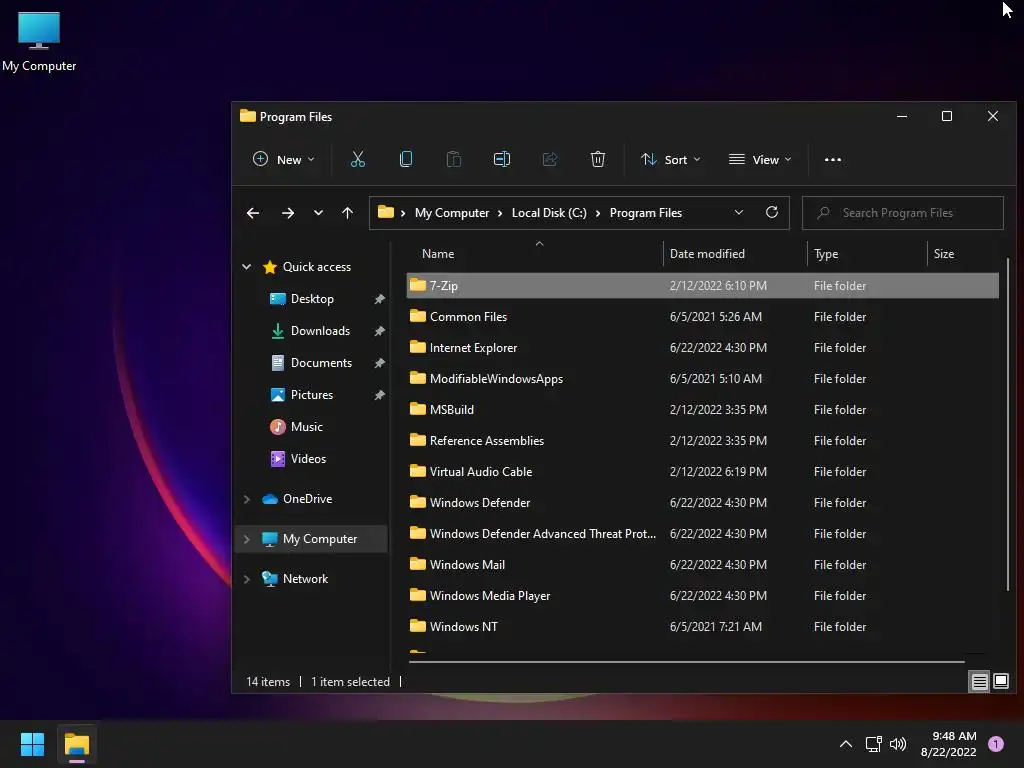This screenshot has width=1024, height=768.
Task: Open Downloads in Quick access
Action: click(320, 331)
